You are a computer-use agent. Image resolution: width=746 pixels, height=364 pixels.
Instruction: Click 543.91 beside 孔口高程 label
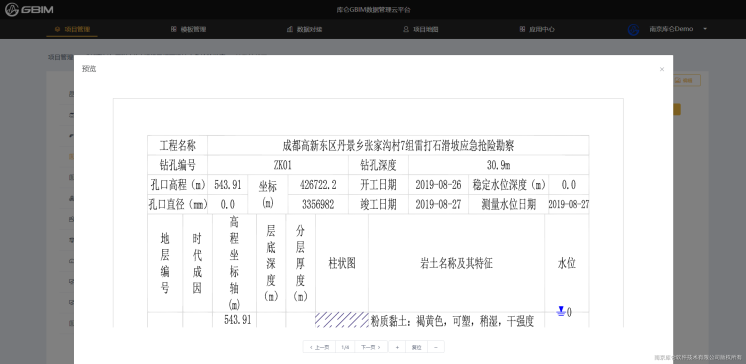(227, 185)
